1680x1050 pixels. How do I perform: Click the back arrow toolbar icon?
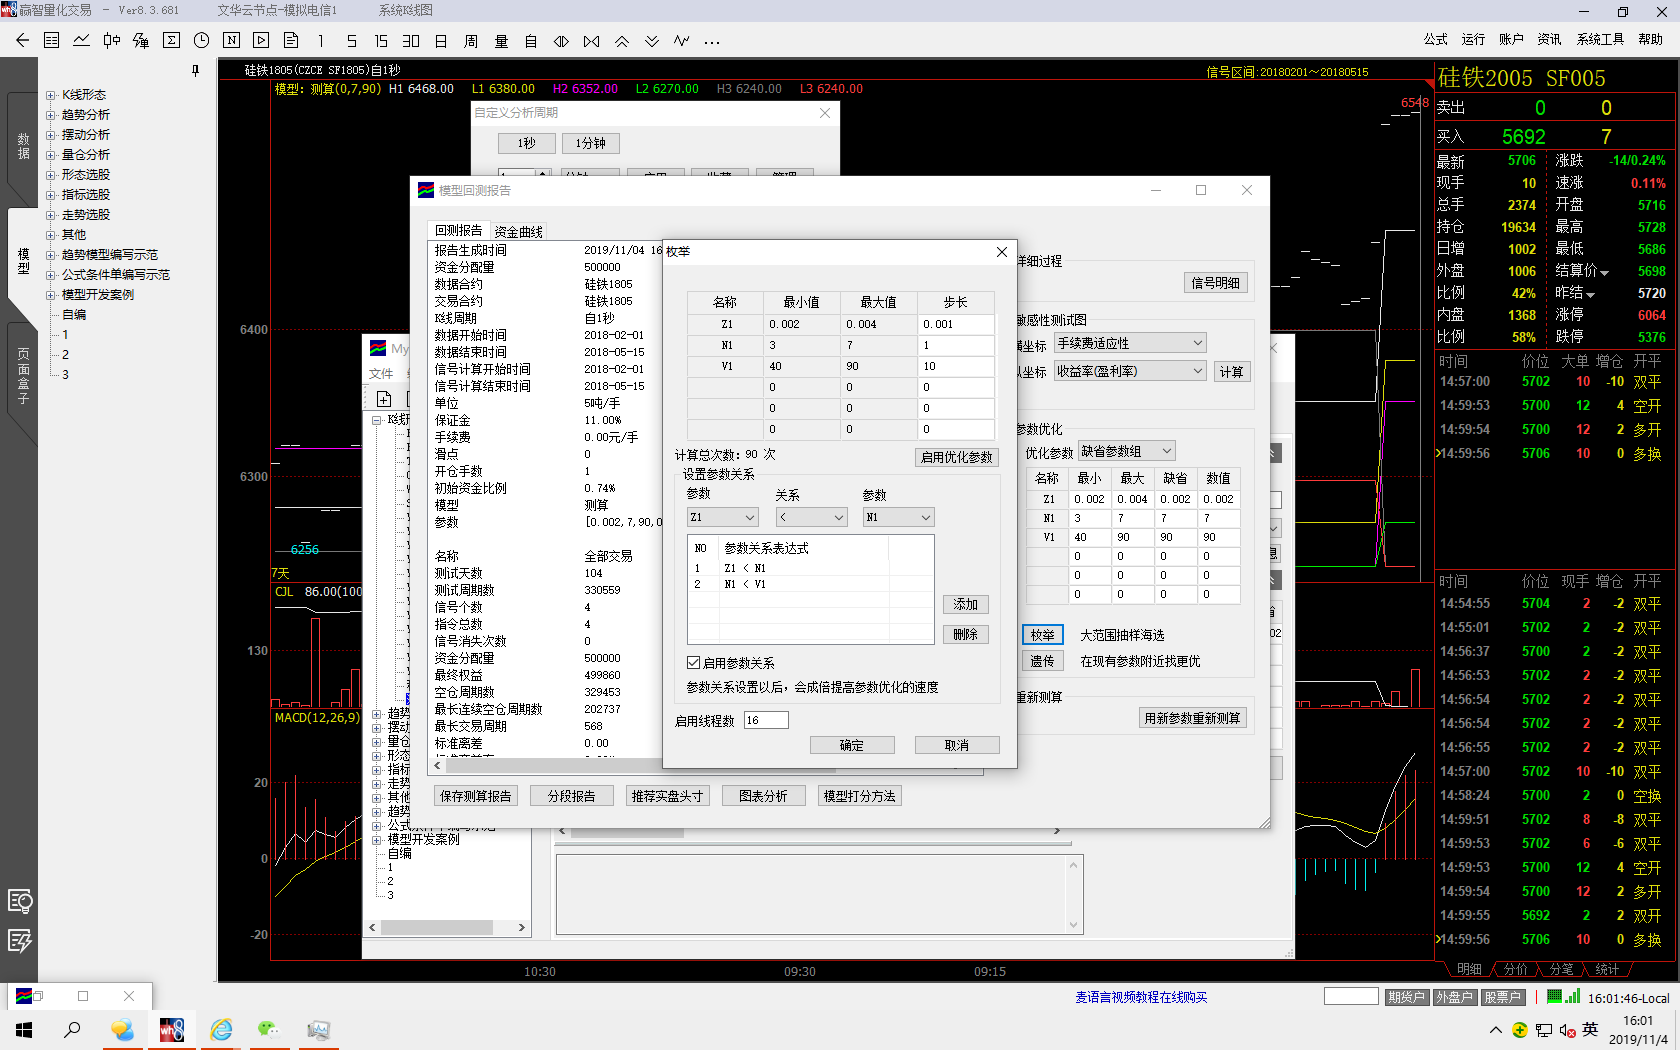pyautogui.click(x=22, y=41)
